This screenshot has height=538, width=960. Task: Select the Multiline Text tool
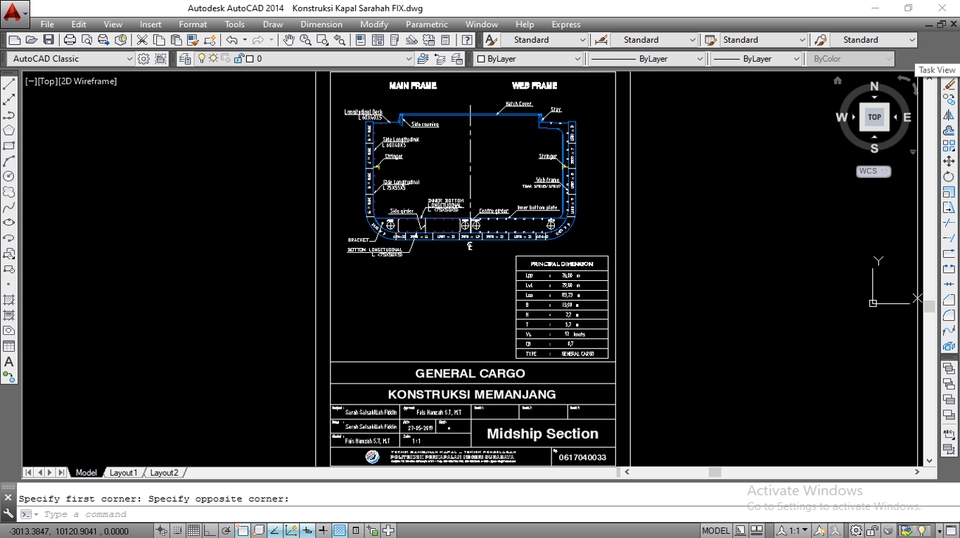[9, 362]
